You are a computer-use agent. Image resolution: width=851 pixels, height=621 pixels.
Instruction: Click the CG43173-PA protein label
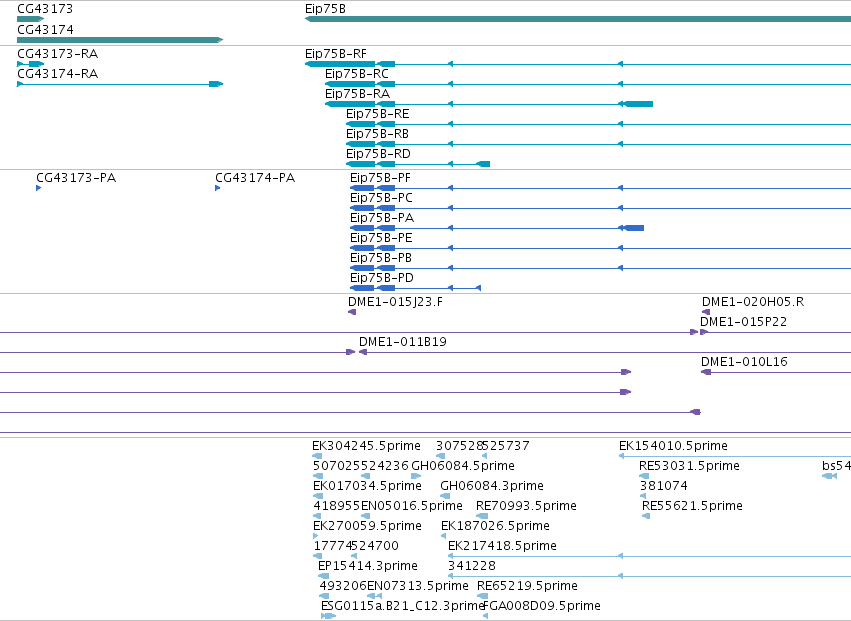coord(76,178)
